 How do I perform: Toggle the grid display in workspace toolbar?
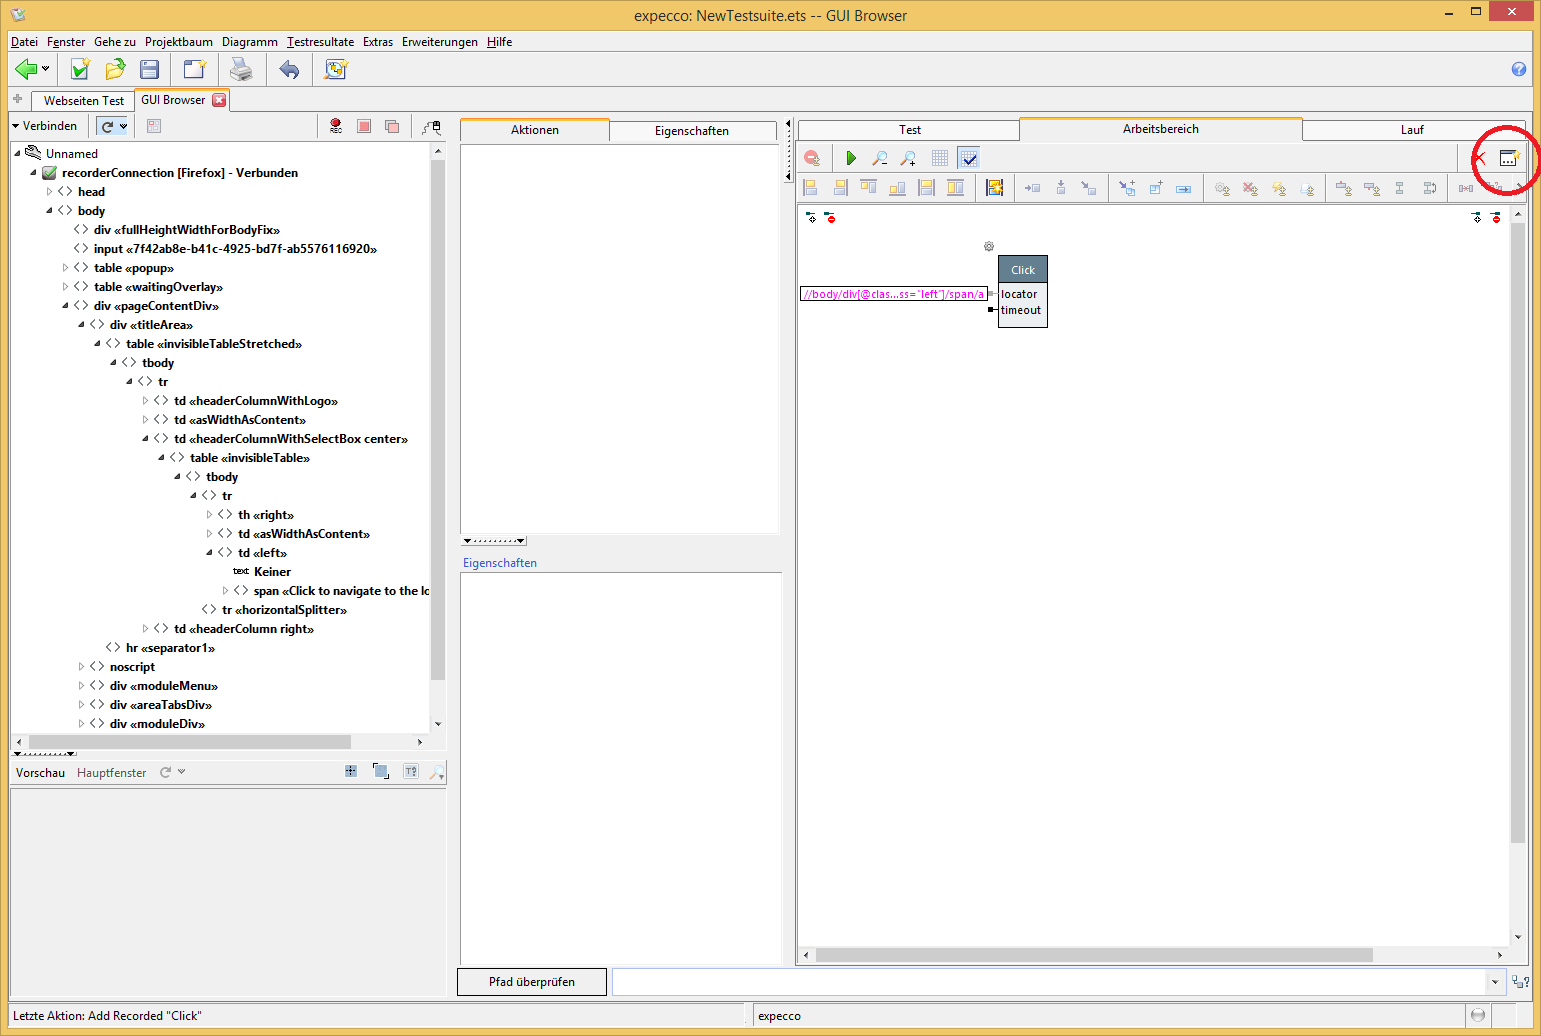939,158
